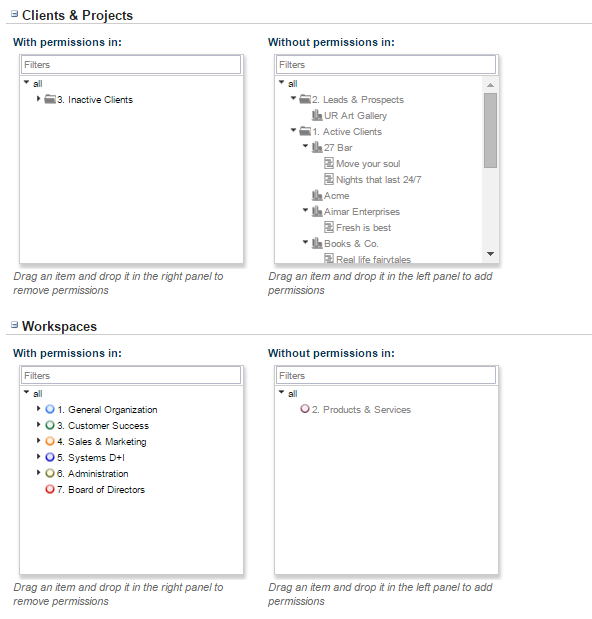The image size is (592, 619).
Task: Click the Products & Services workspace circle
Action: (305, 409)
